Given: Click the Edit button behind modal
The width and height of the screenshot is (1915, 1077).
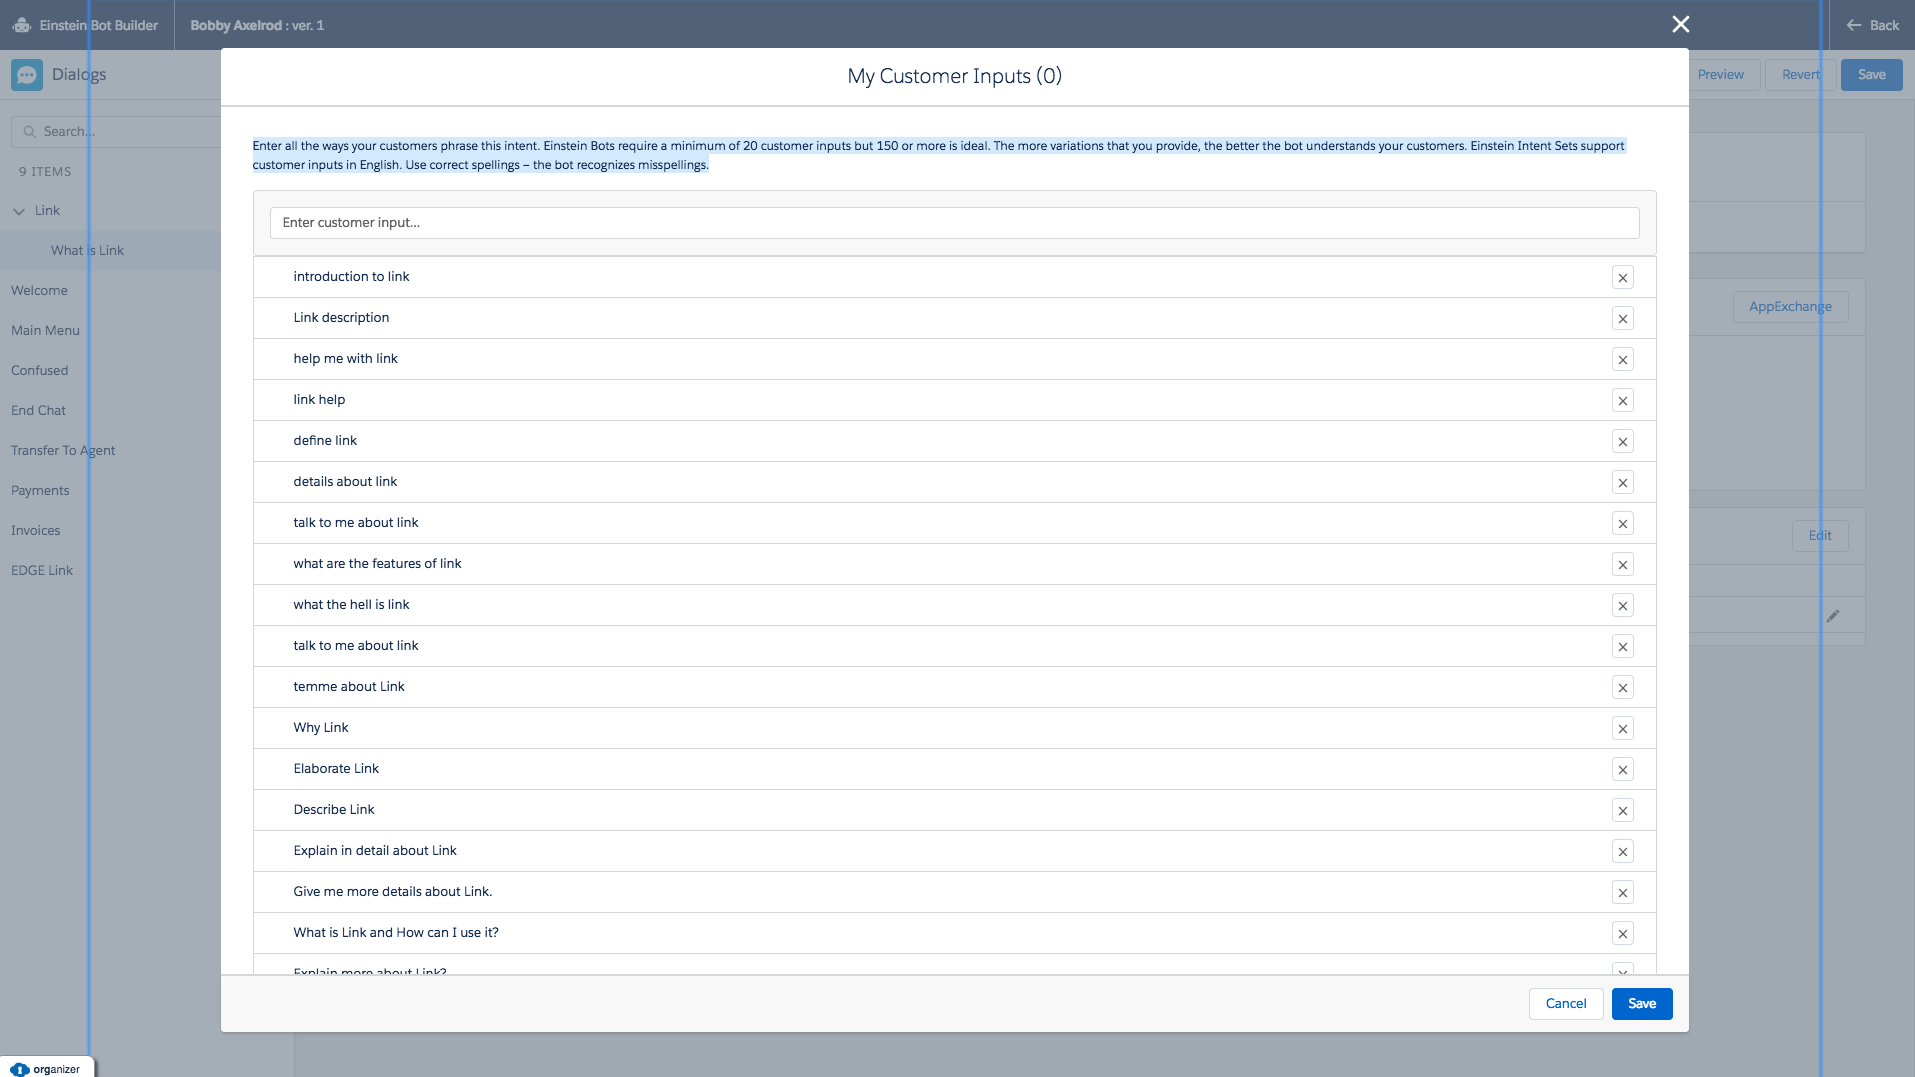Looking at the screenshot, I should 1819,536.
